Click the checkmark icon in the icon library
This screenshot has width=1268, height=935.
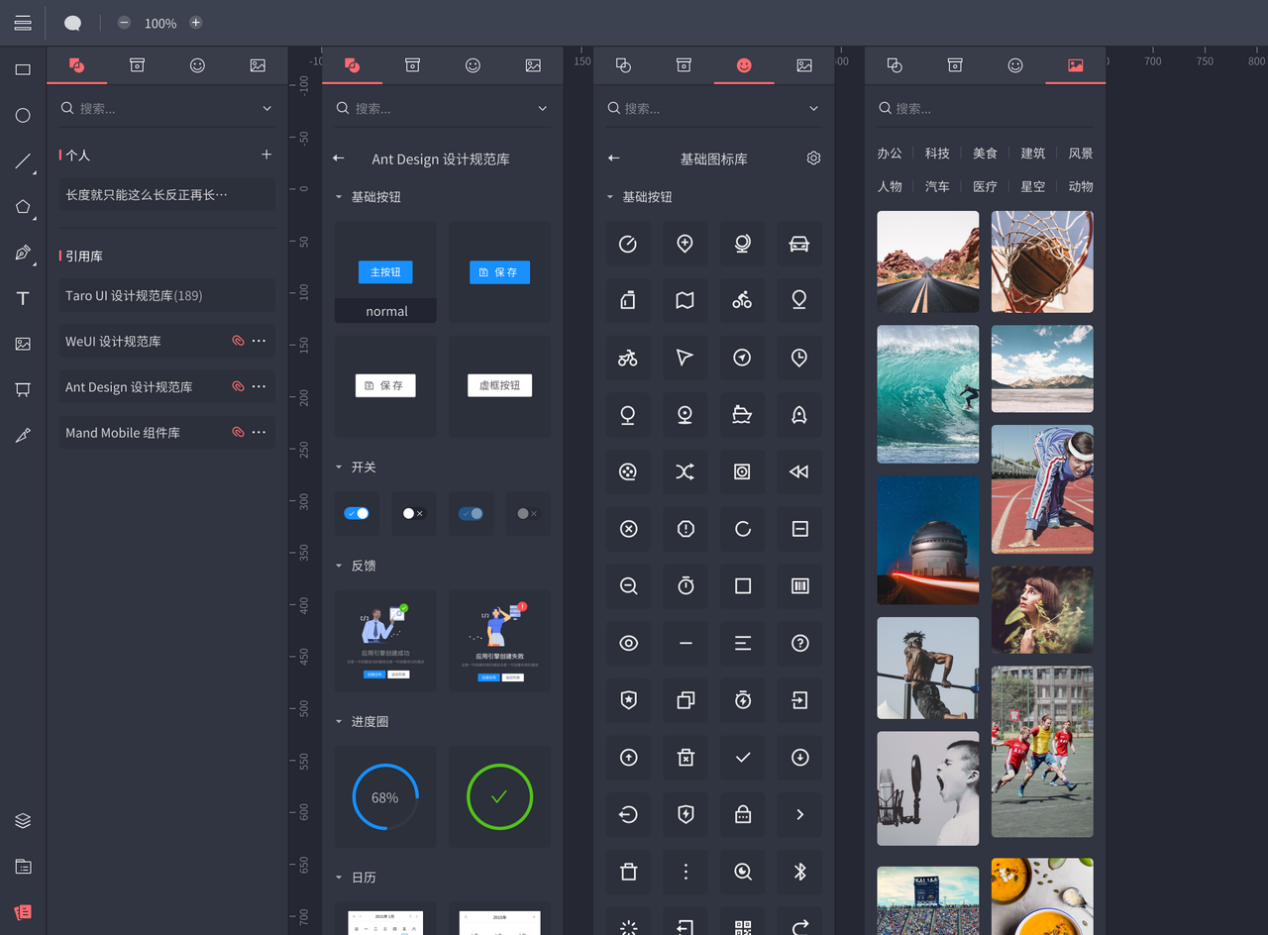click(742, 758)
